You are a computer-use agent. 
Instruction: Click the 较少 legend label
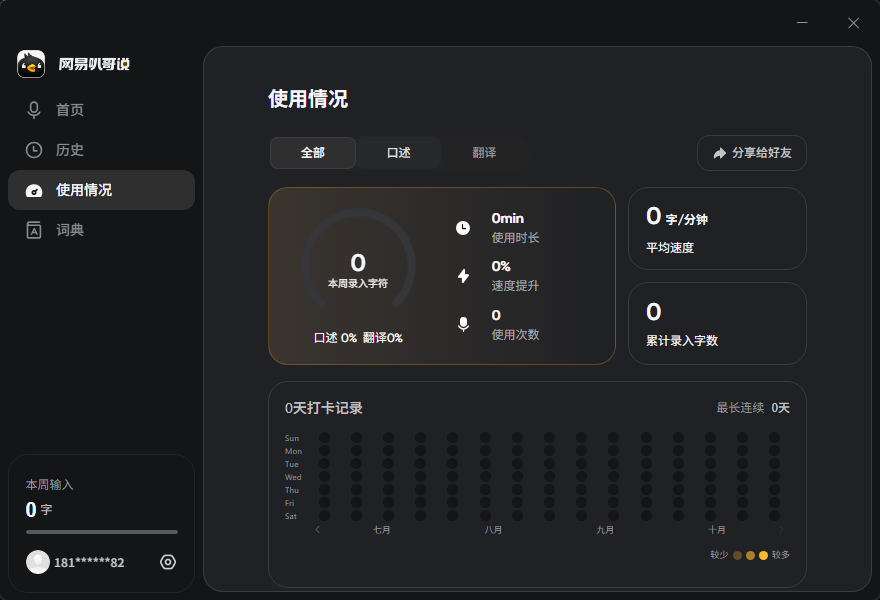(719, 555)
